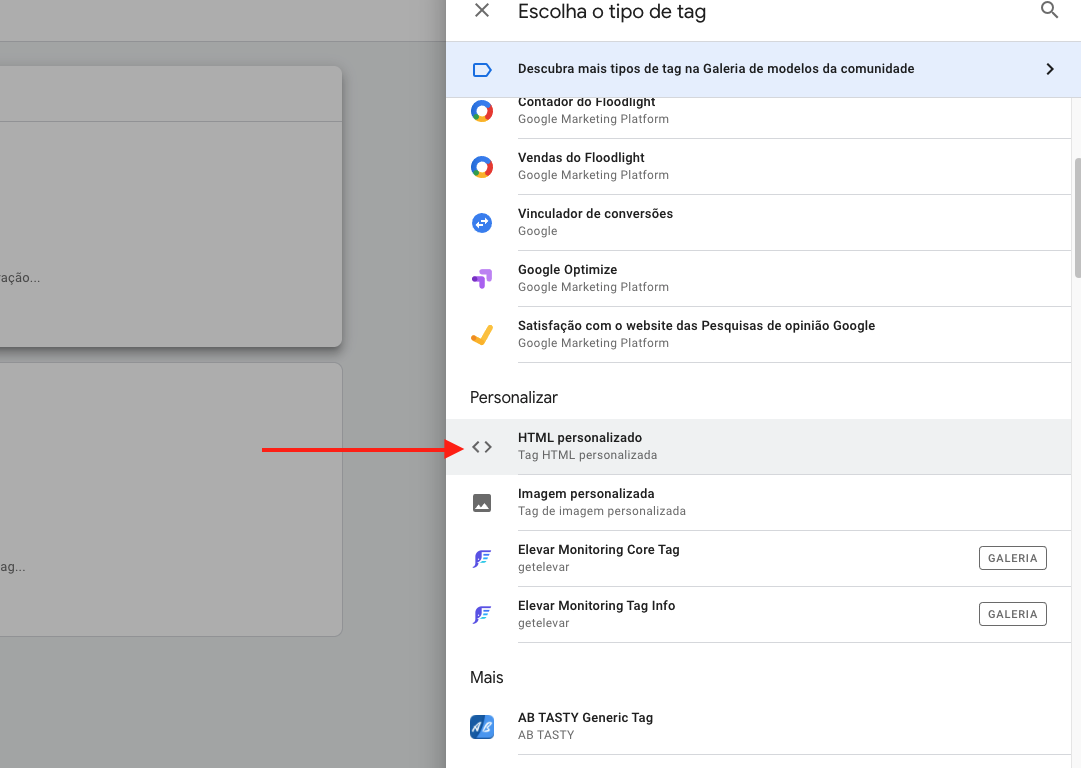1081x768 pixels.
Task: Select HTML personalizado tag type
Action: tap(758, 447)
